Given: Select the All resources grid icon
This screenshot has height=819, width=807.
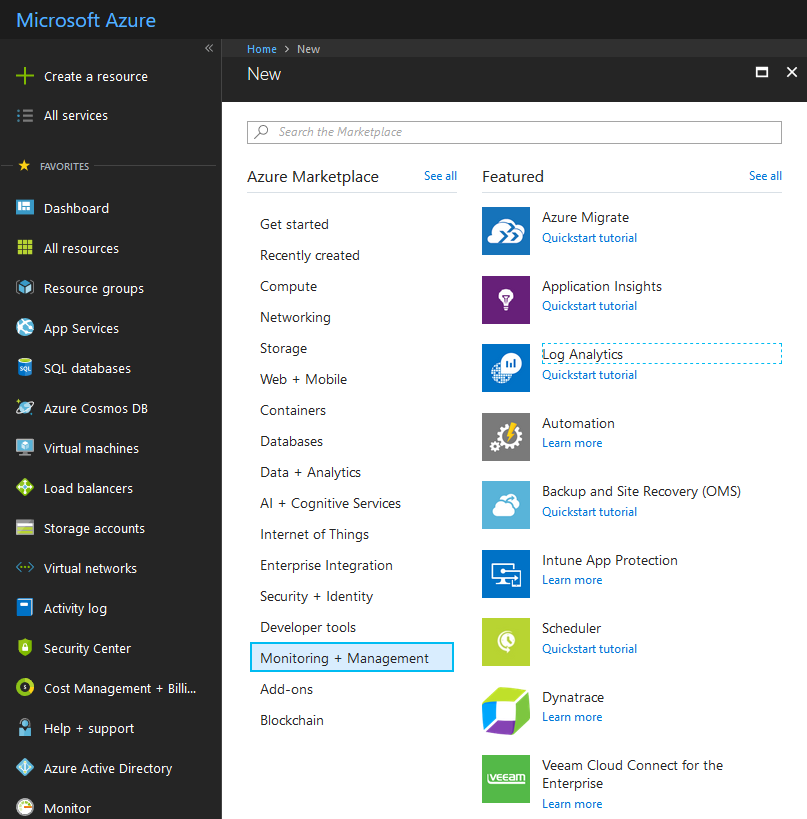Looking at the screenshot, I should point(25,247).
